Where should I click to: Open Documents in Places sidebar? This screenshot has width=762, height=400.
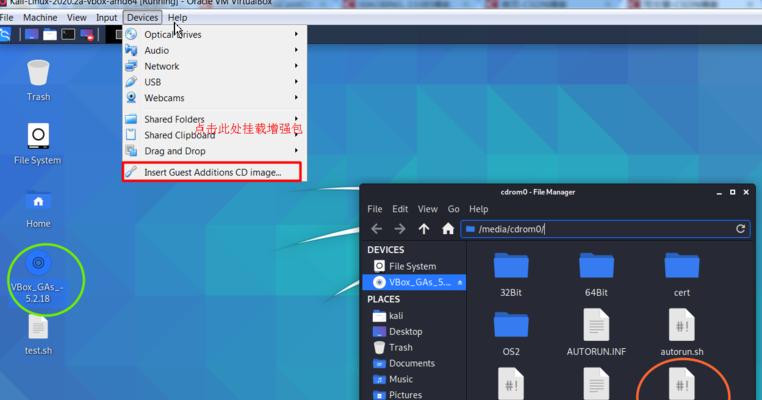point(414,363)
